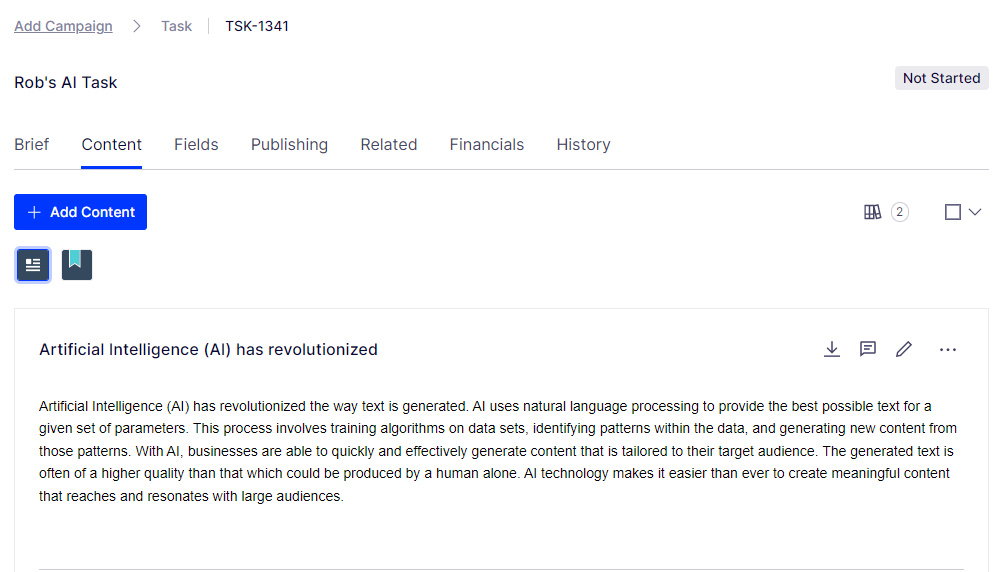Edit content with the pencil icon
Screen dimensions: 995x572
(x=904, y=349)
